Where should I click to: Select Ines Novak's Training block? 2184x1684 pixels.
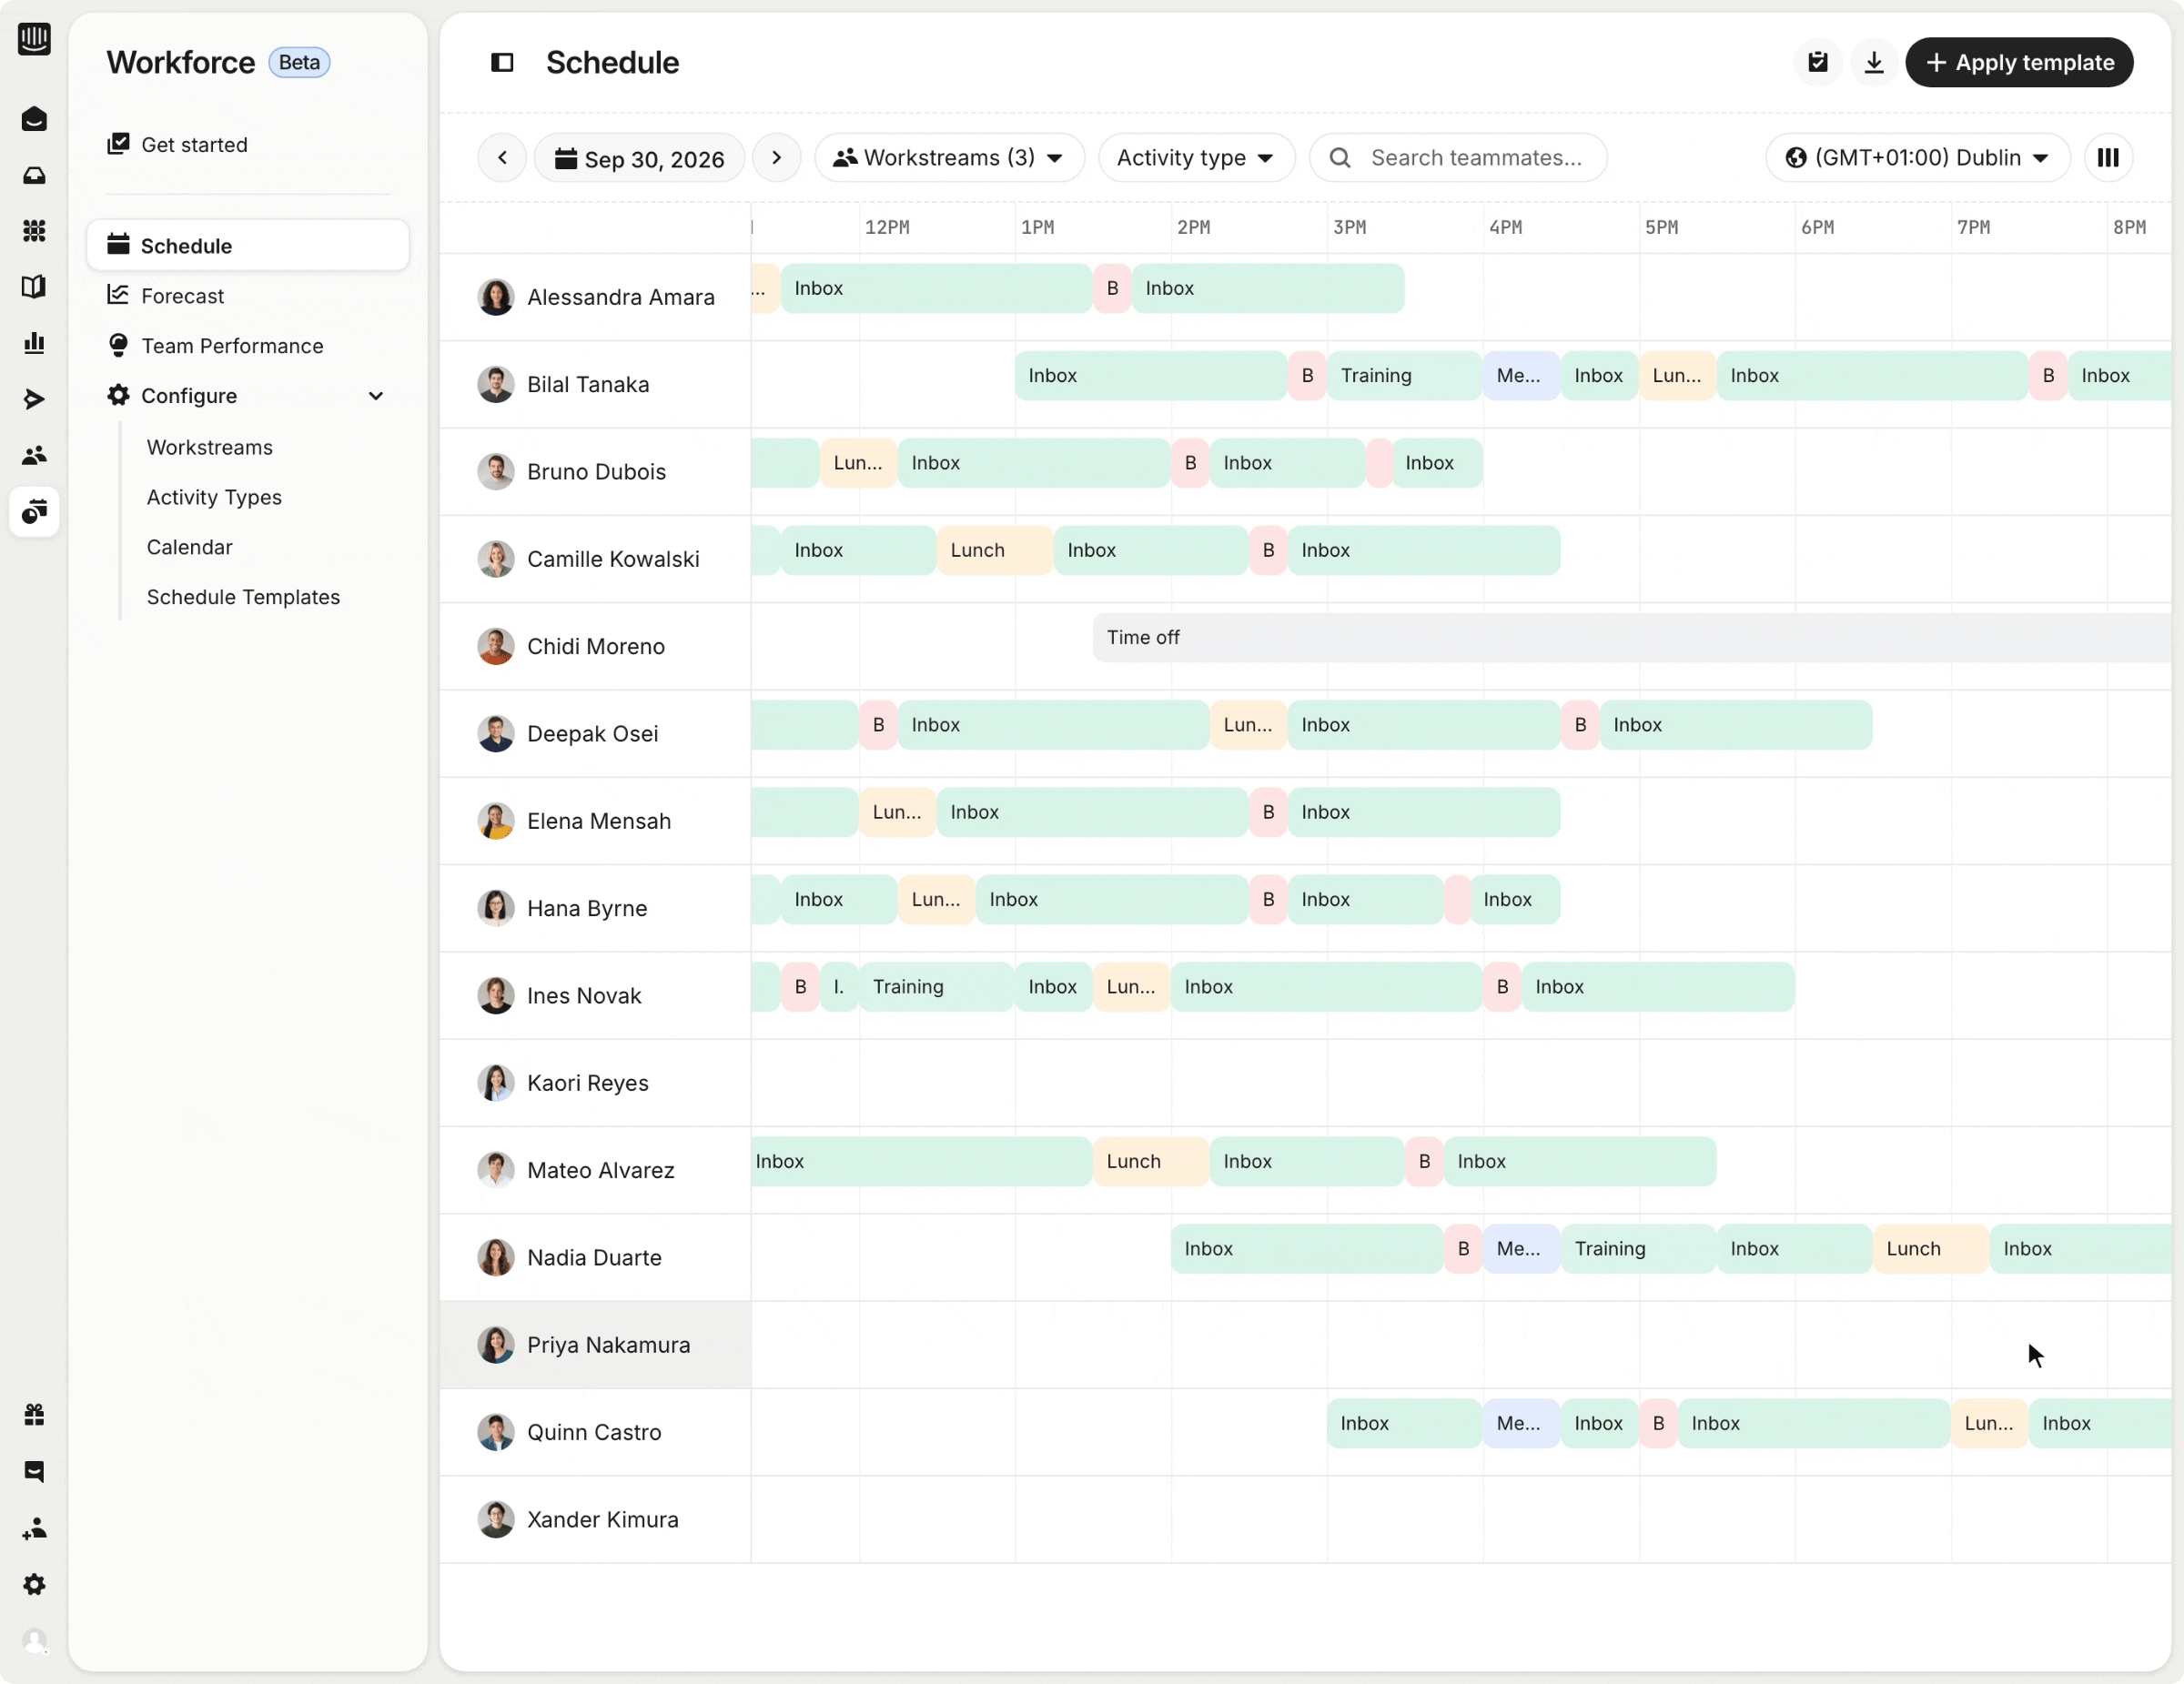tap(936, 987)
